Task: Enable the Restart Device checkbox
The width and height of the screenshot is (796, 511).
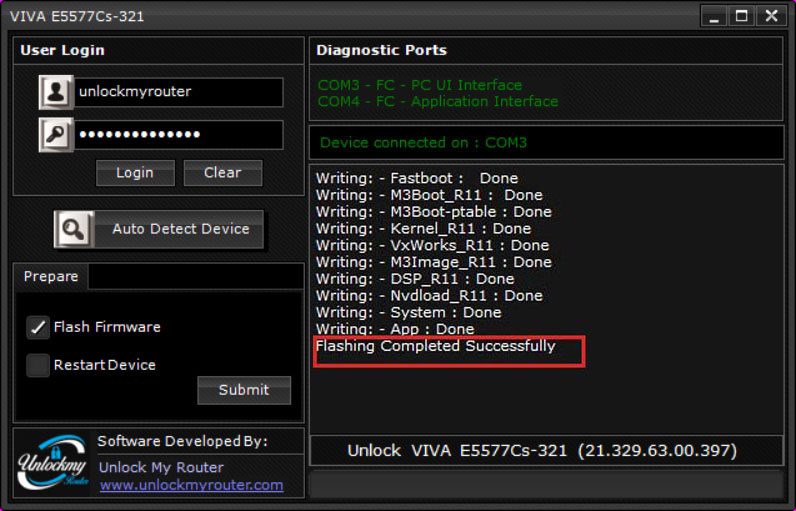Action: point(38,365)
